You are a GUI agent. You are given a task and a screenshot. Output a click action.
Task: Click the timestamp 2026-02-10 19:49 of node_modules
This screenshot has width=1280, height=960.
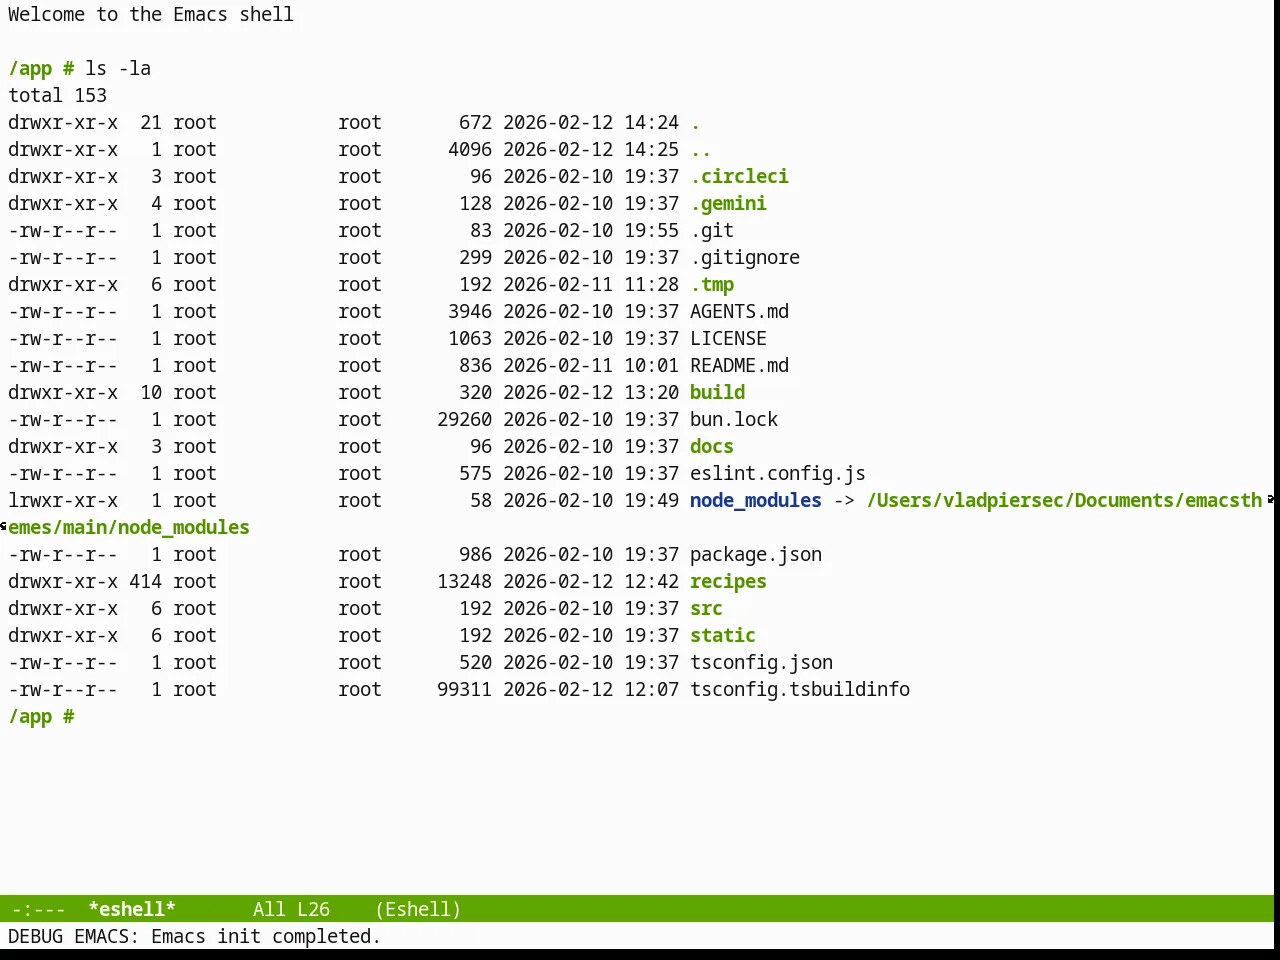coord(591,501)
